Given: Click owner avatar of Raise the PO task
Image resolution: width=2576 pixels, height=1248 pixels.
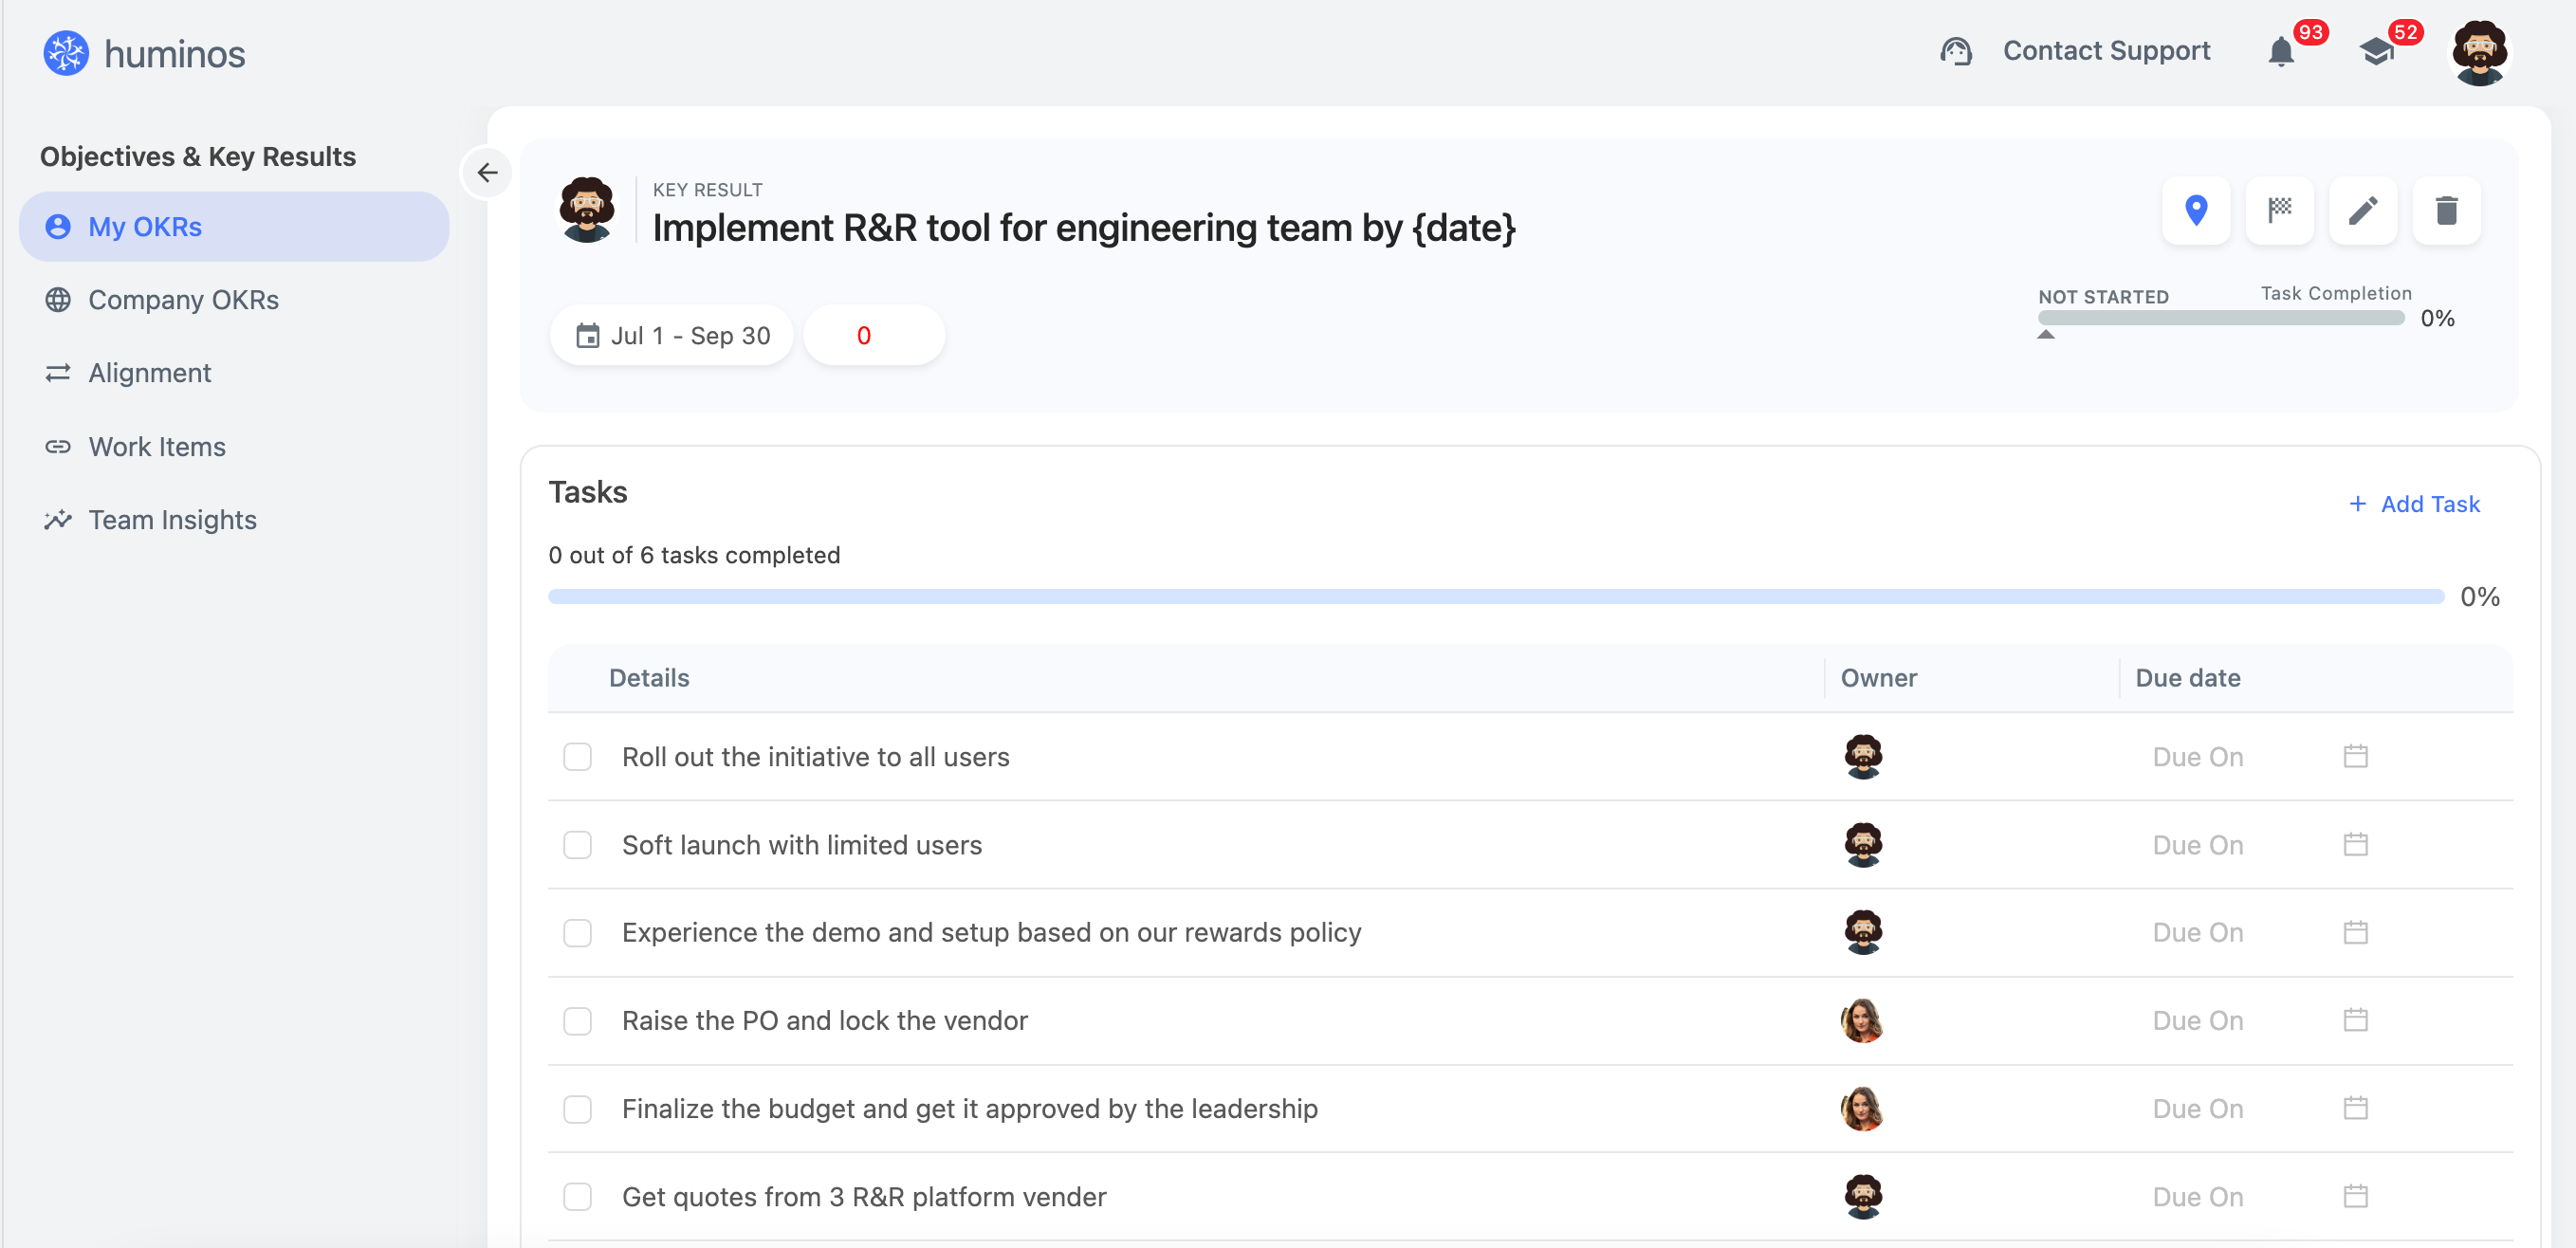Looking at the screenshot, I should click(x=1863, y=1020).
